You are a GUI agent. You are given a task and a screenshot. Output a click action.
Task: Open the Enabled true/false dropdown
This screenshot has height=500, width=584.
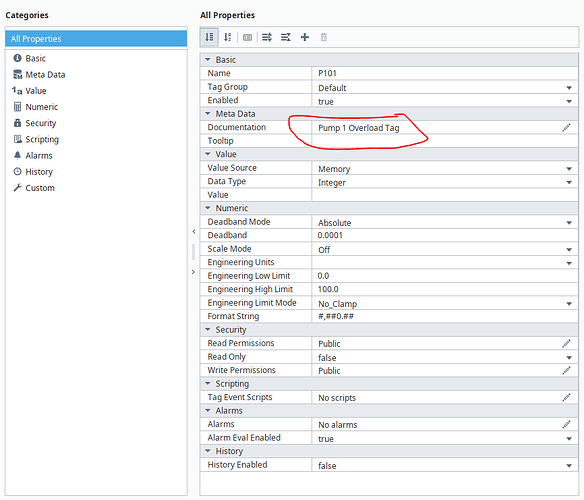tap(569, 101)
